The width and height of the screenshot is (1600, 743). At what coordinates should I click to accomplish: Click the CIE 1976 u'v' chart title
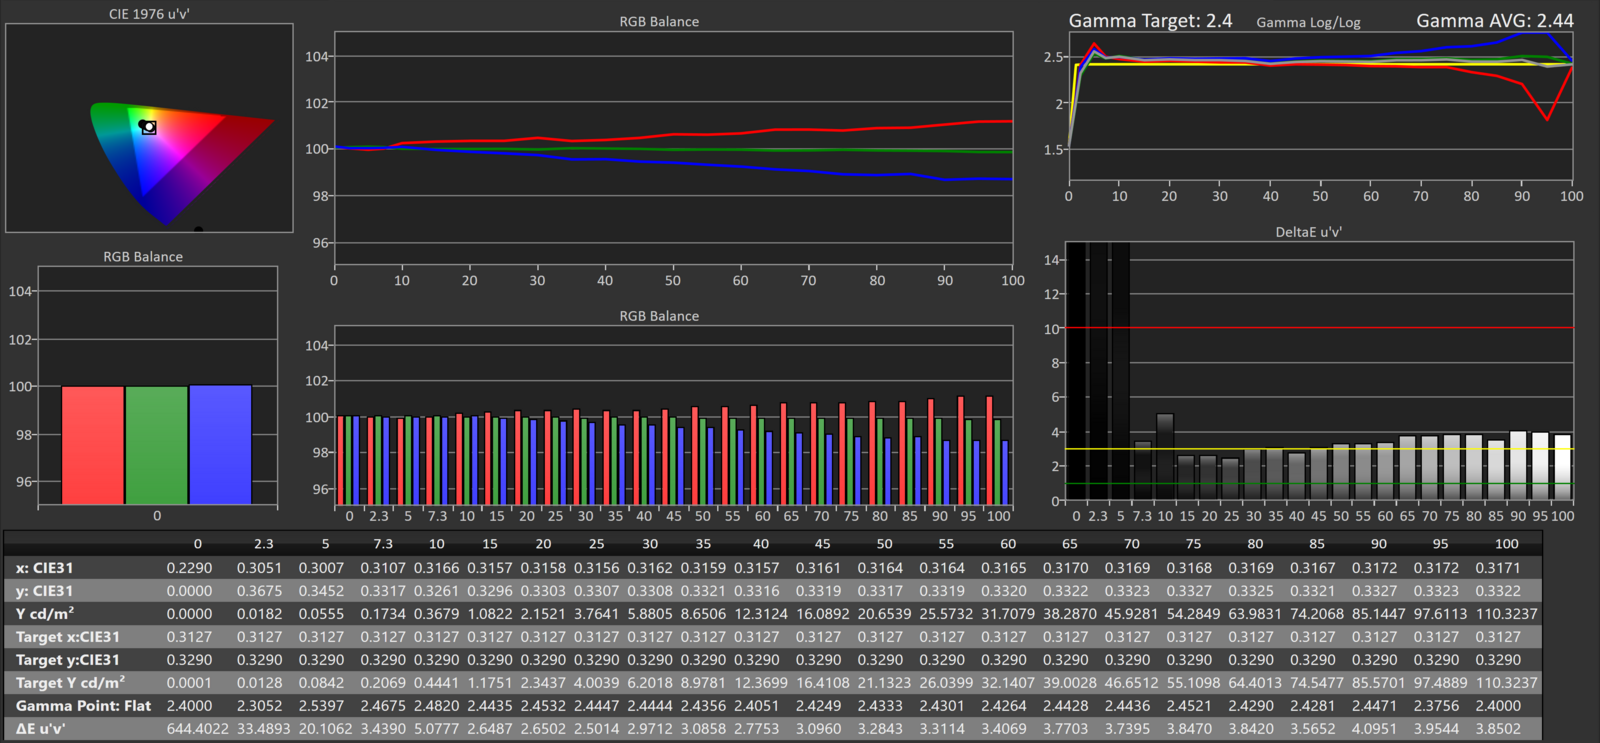[x=149, y=14]
